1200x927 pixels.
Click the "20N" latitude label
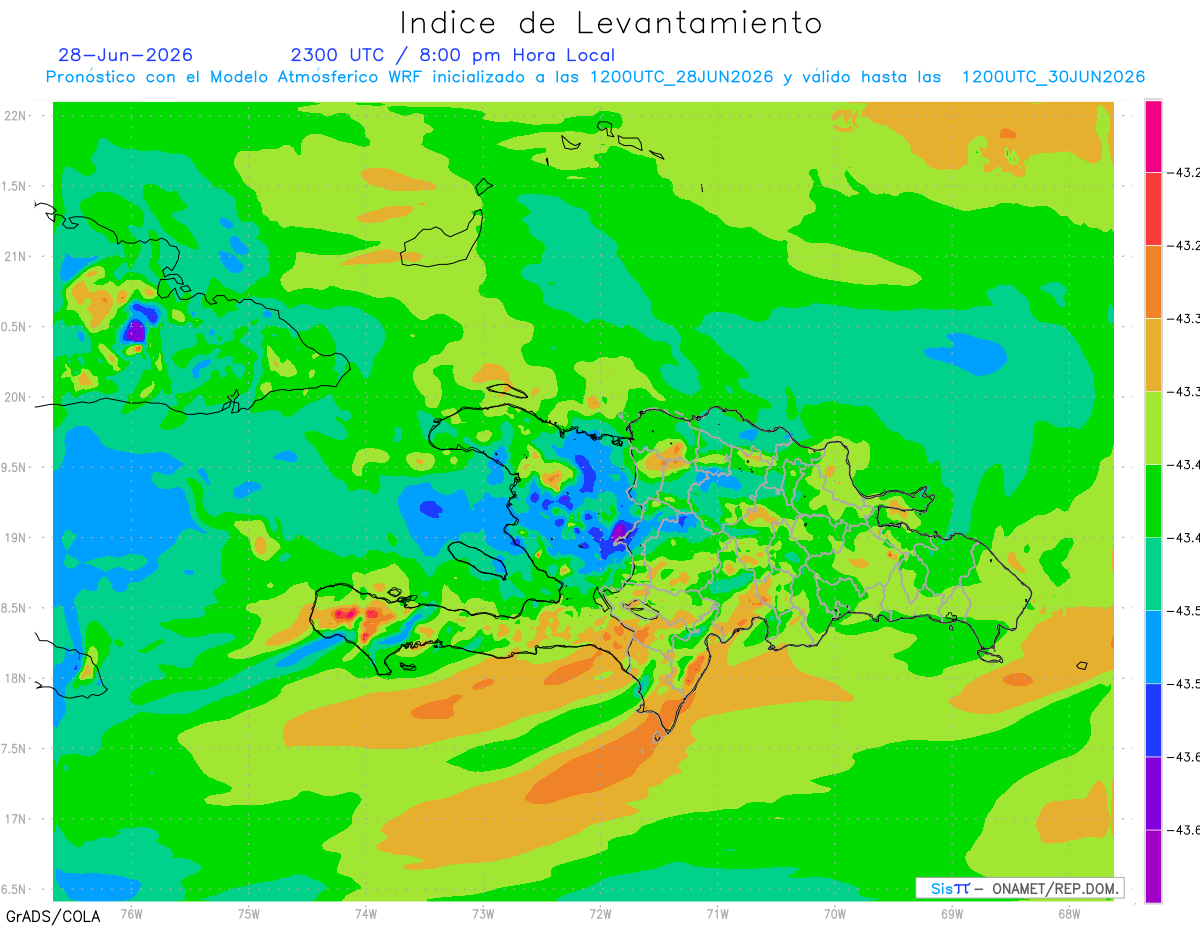pos(15,397)
